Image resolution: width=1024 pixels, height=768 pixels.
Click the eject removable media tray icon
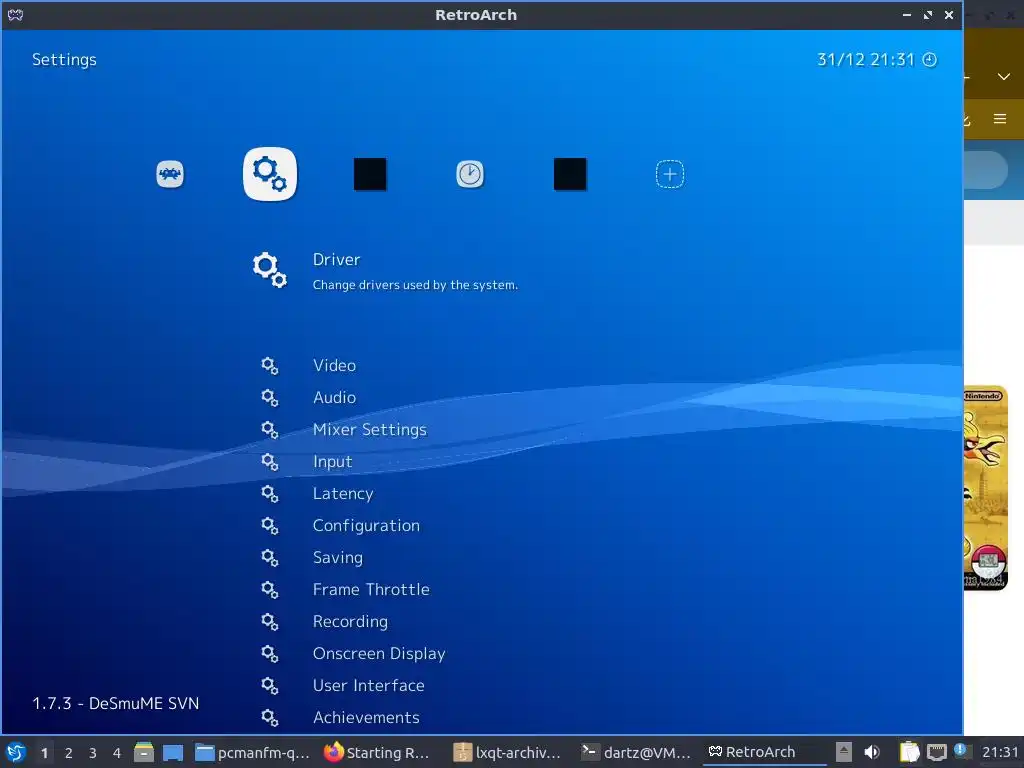point(844,753)
